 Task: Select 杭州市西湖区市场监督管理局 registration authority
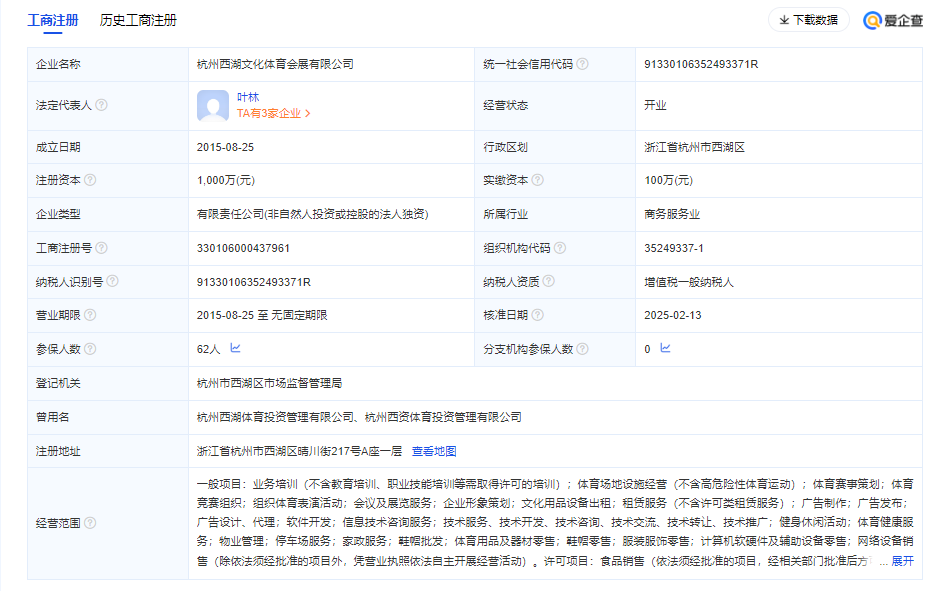pyautogui.click(x=269, y=383)
